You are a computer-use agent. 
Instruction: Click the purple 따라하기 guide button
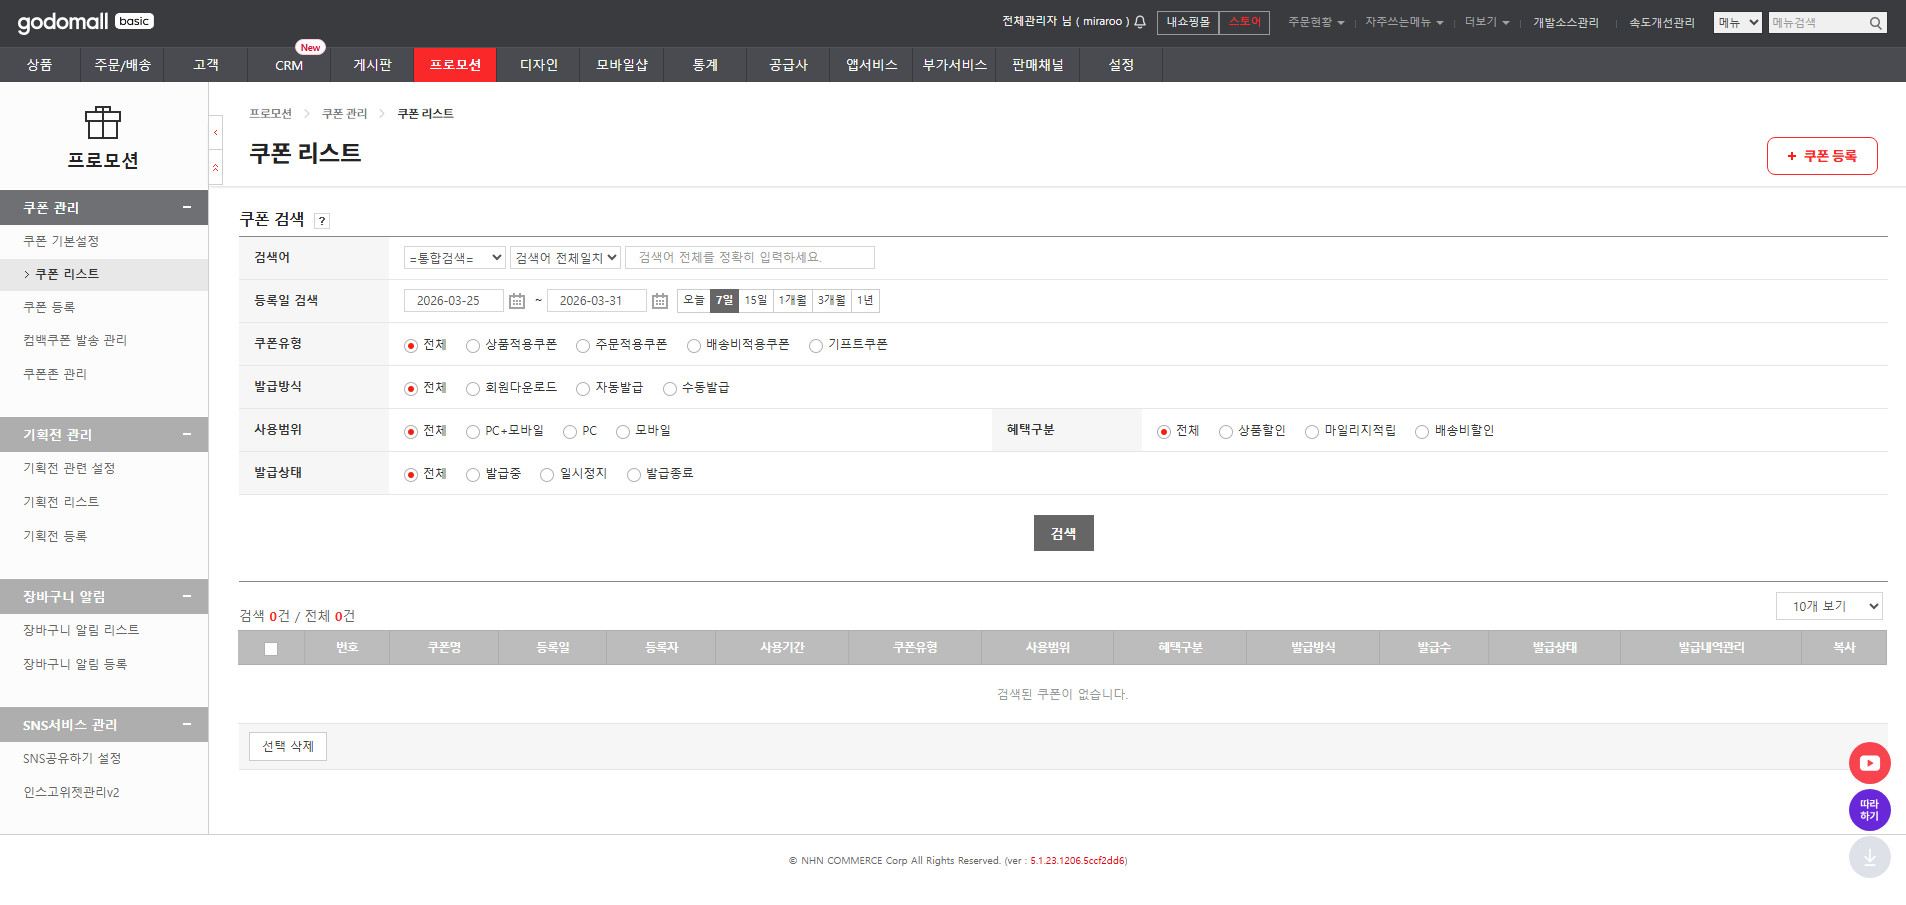click(x=1869, y=810)
